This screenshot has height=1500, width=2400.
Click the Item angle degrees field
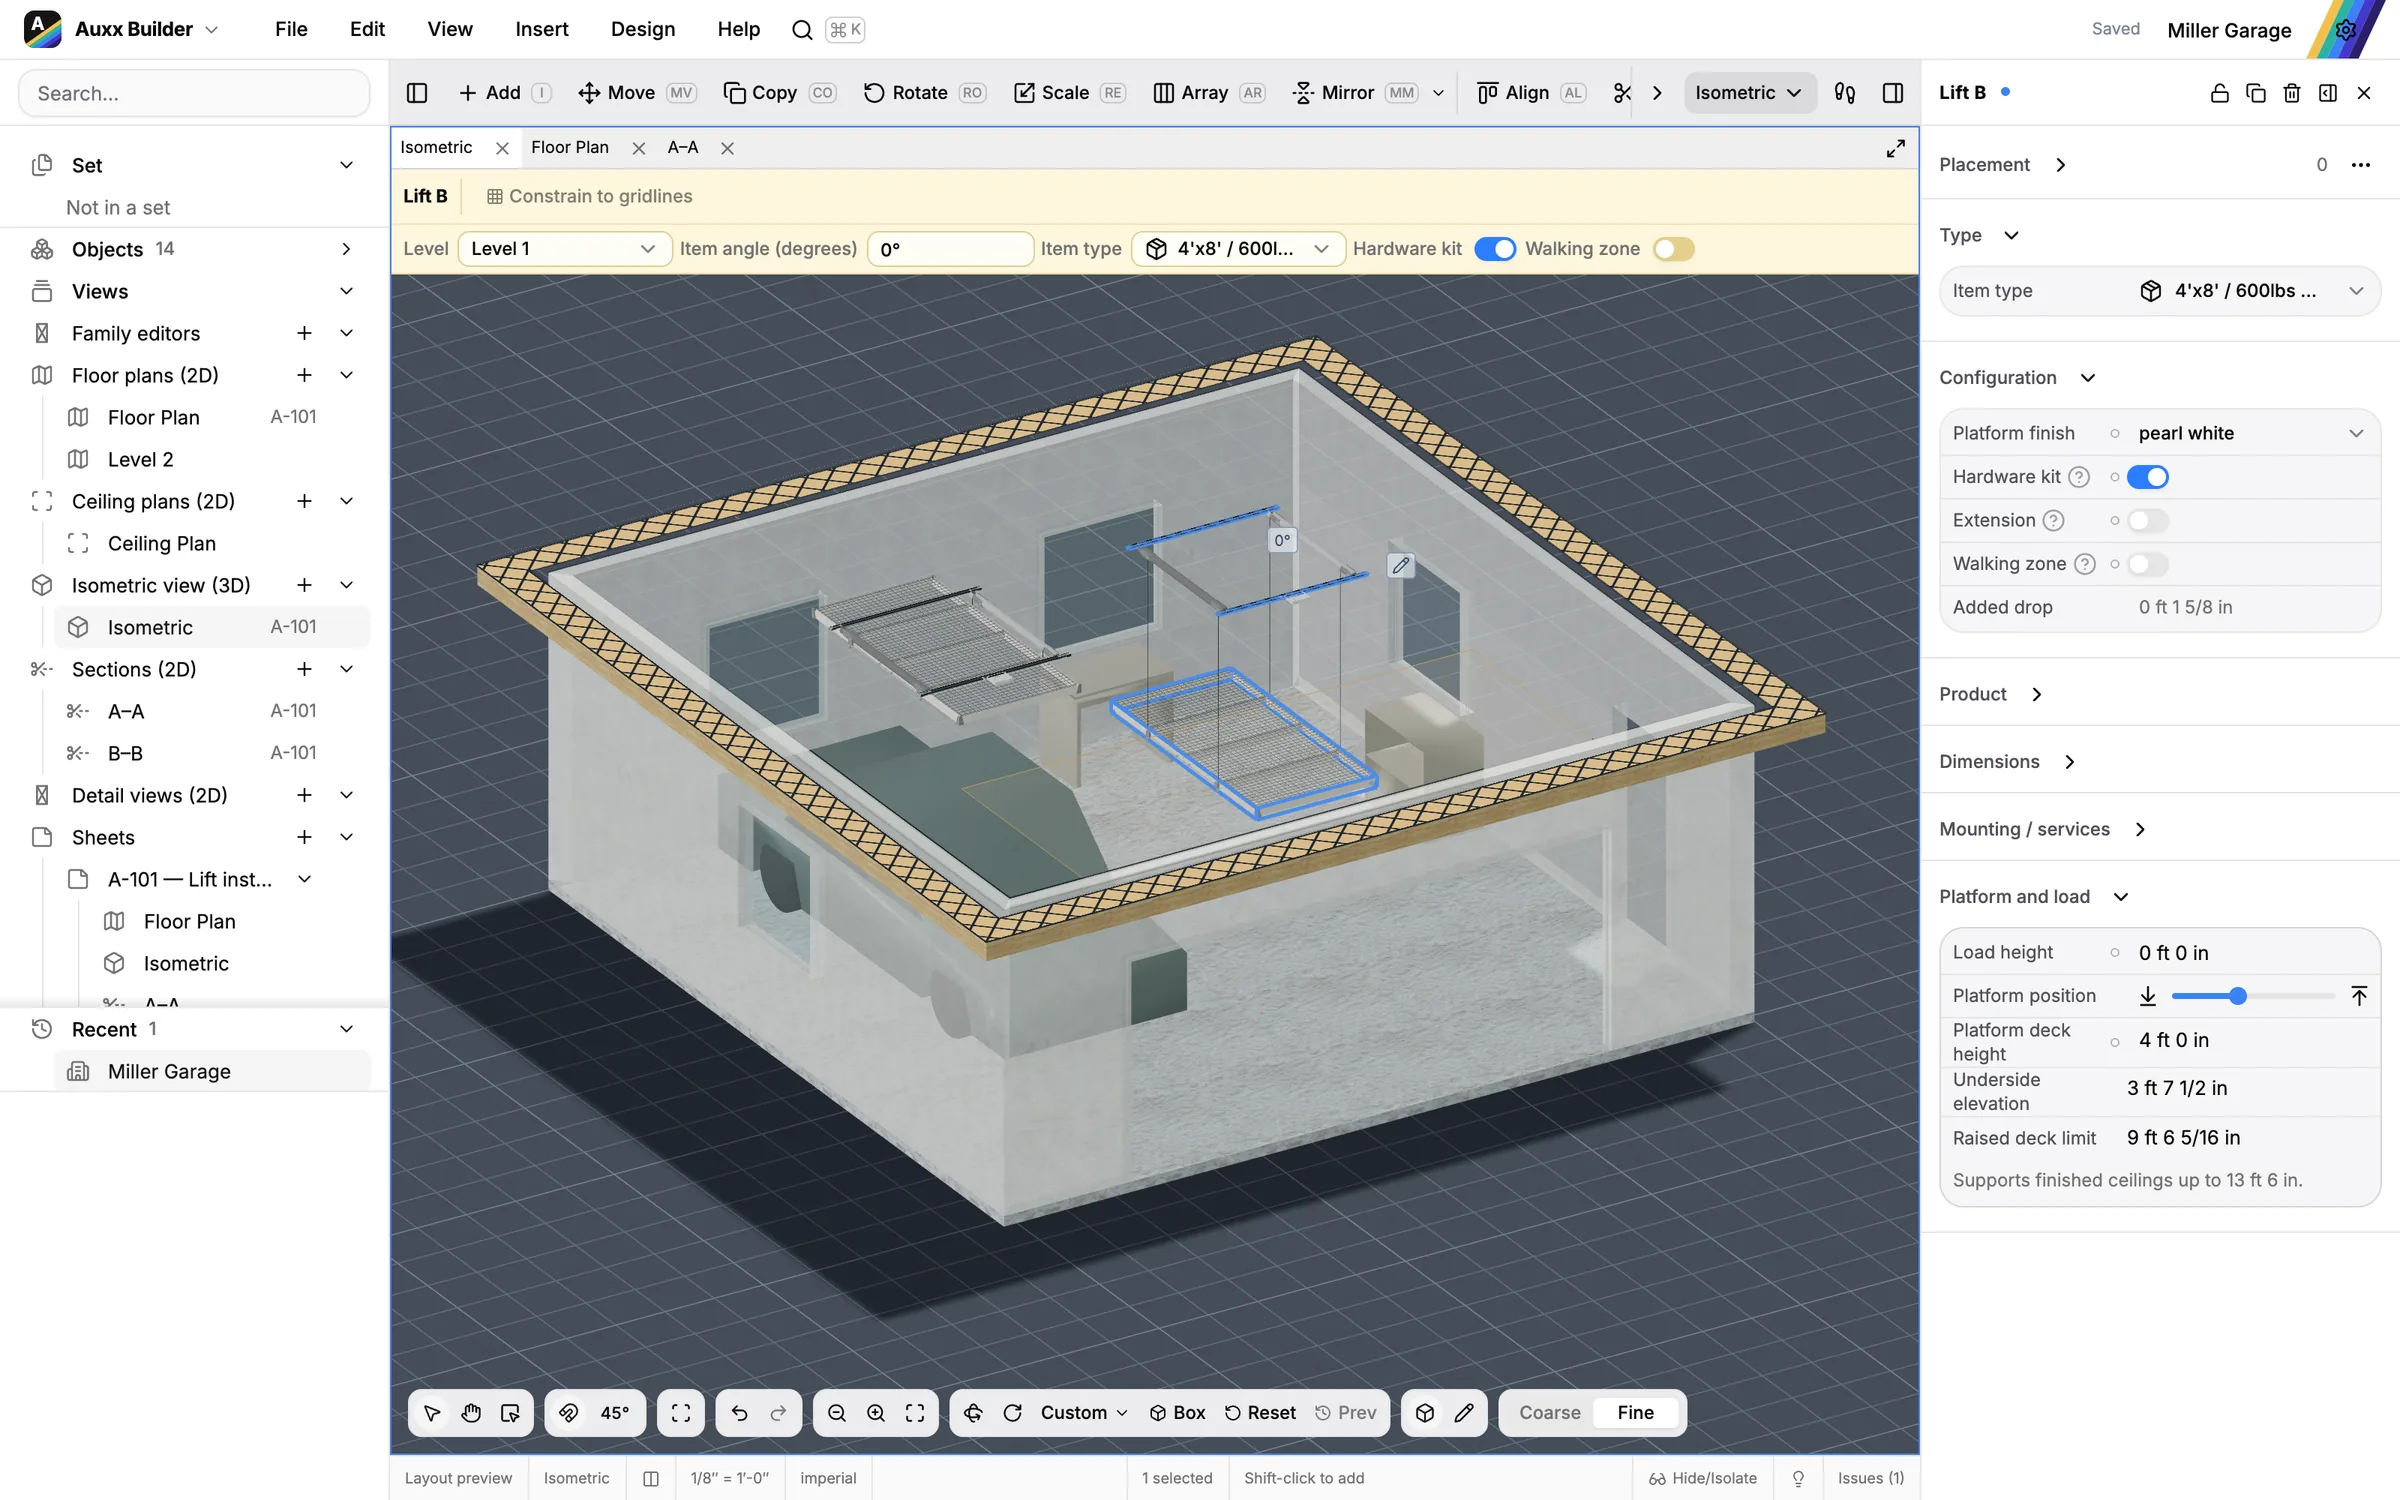point(950,249)
